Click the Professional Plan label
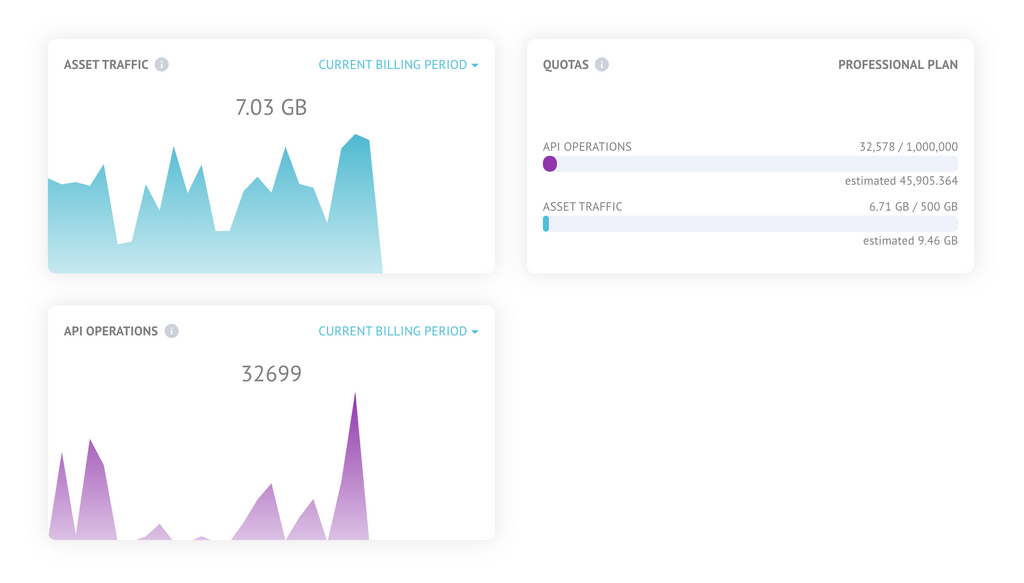Screen dimensions: 1024x583 click(897, 65)
